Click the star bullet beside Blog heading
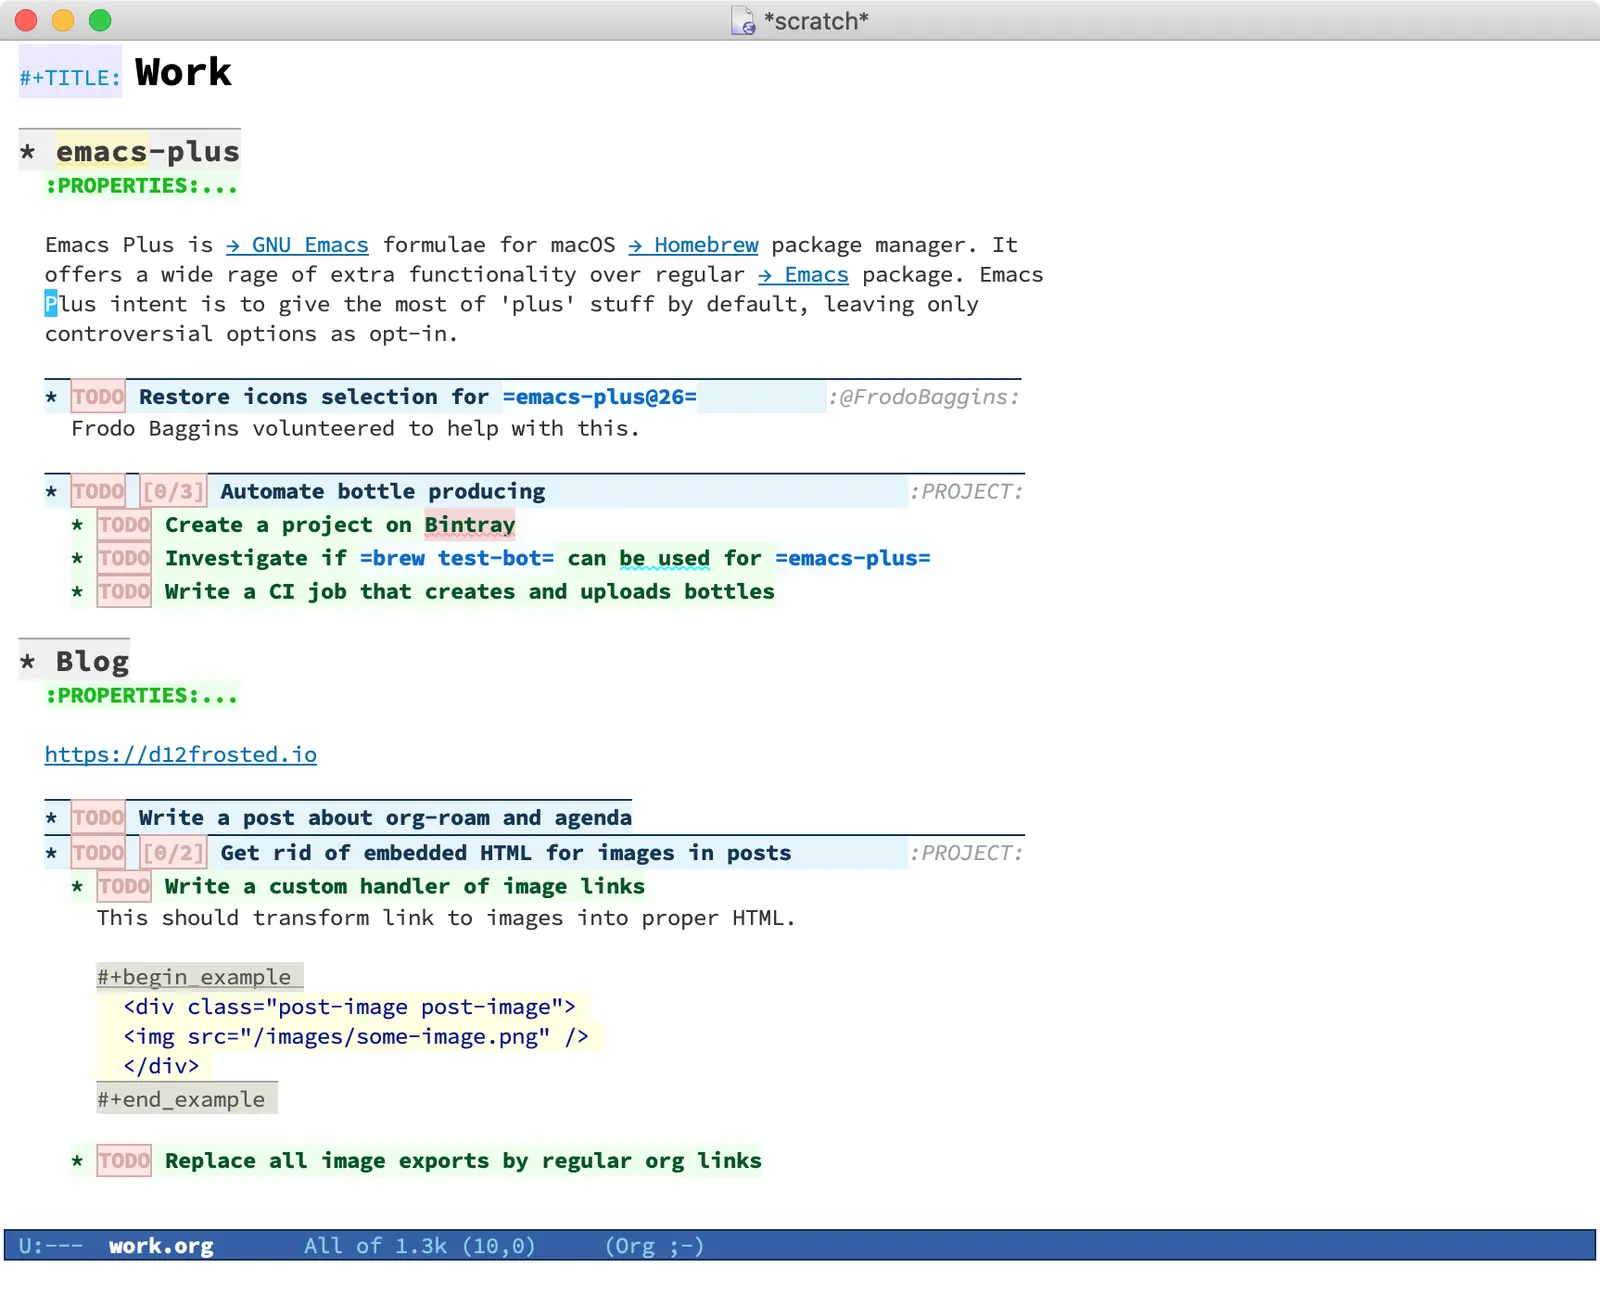1600x1292 pixels. click(x=28, y=662)
